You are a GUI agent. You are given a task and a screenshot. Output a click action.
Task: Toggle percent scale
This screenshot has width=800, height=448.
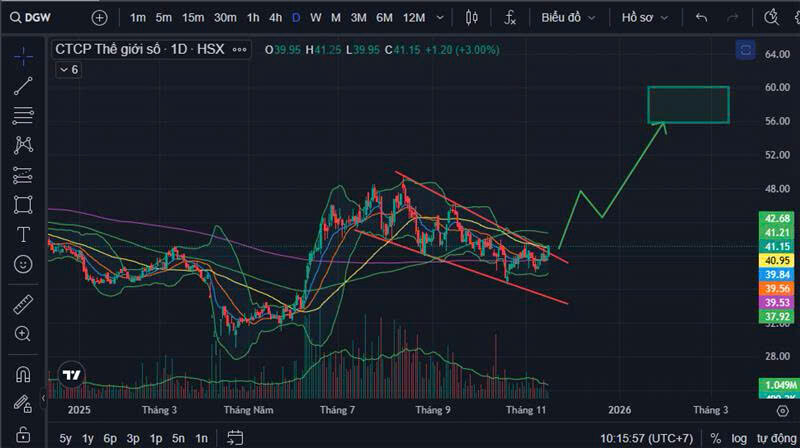716,438
